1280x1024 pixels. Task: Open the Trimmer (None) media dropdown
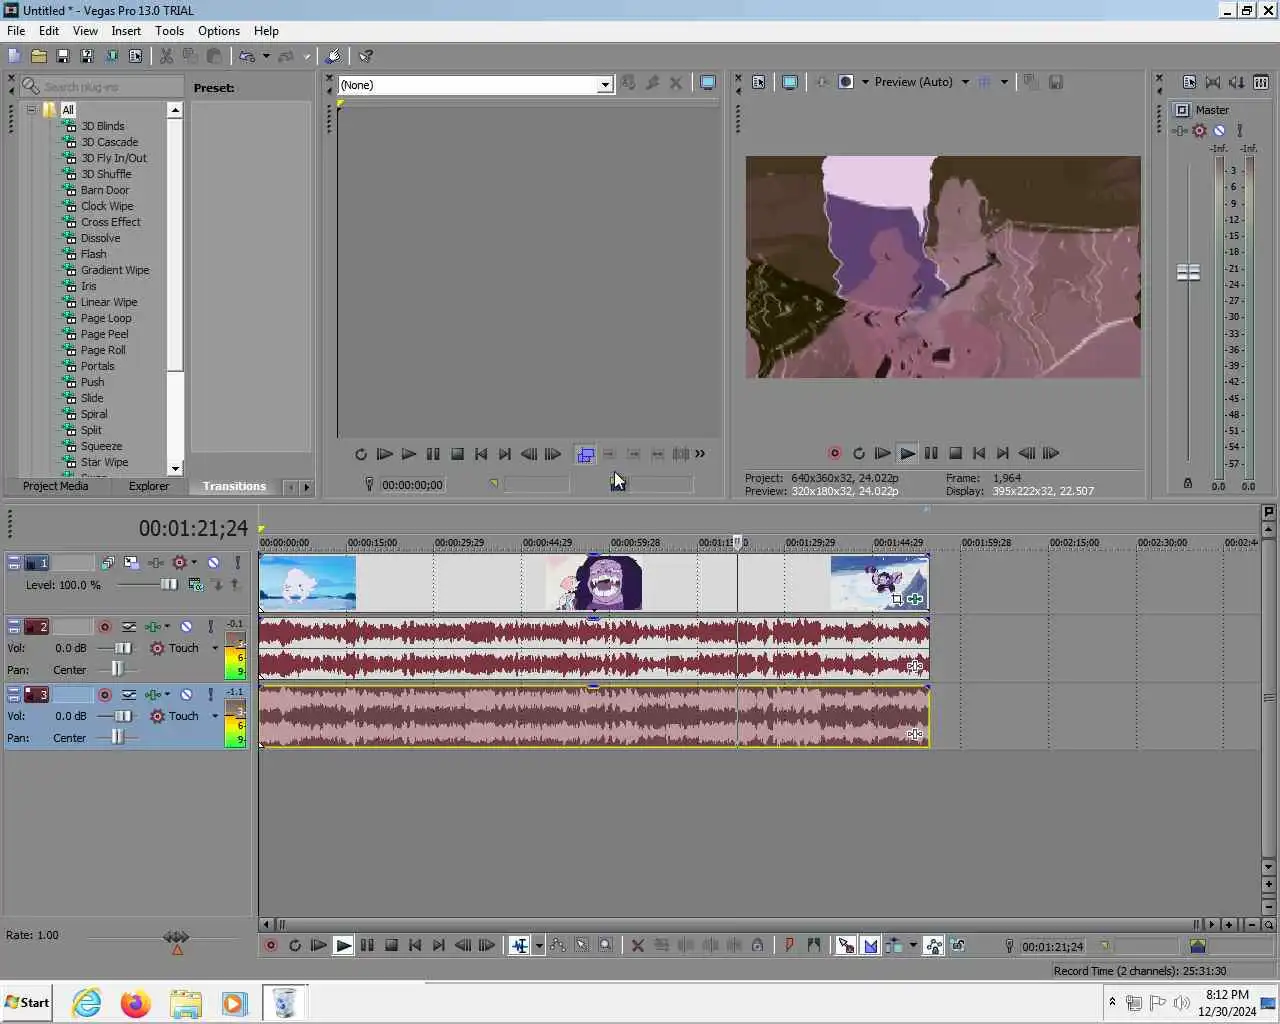605,85
